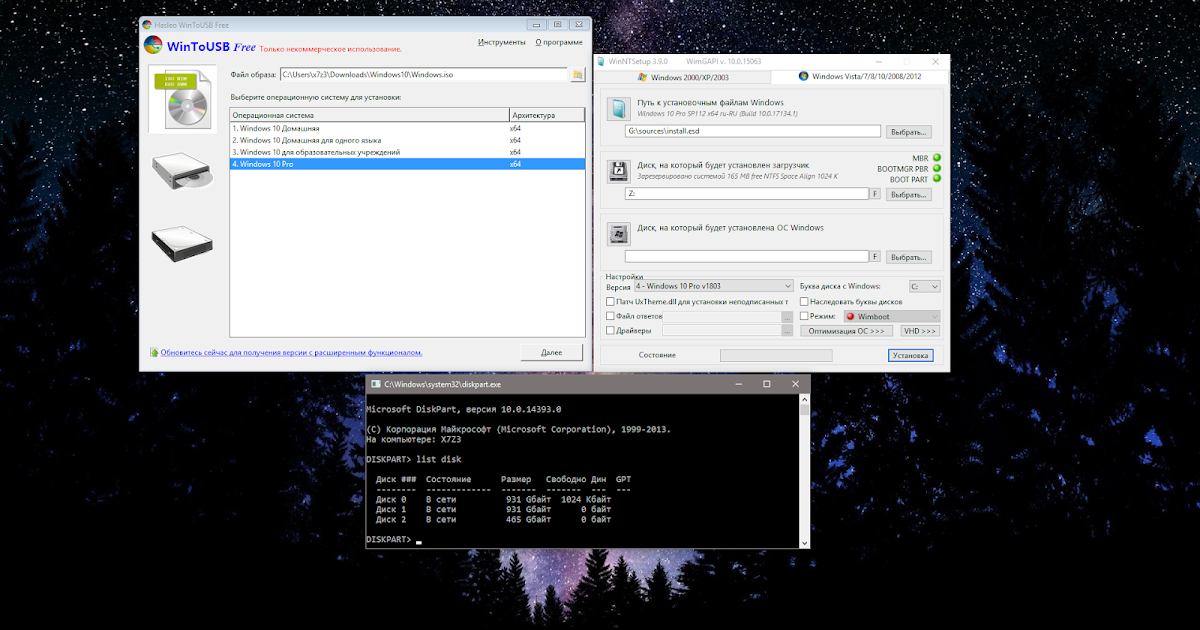This screenshot has width=1200, height=630.
Task: Select the row 4. Windows 10 Pro
Action: click(x=407, y=164)
